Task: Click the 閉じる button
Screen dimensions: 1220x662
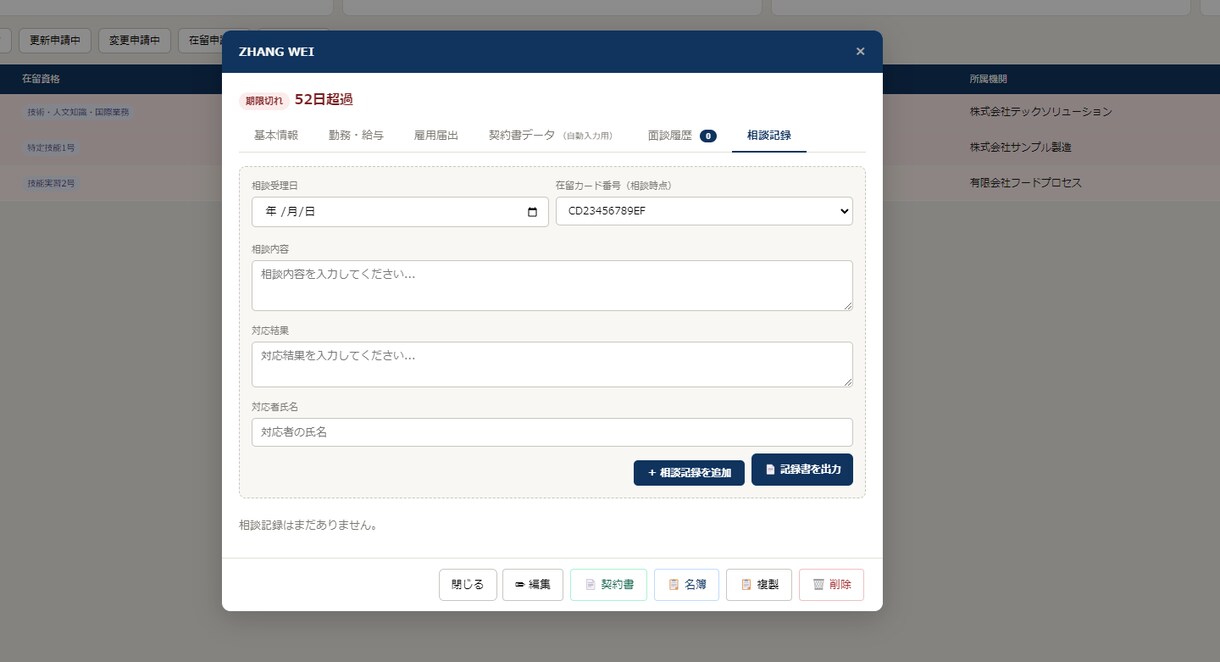Action: tap(468, 585)
